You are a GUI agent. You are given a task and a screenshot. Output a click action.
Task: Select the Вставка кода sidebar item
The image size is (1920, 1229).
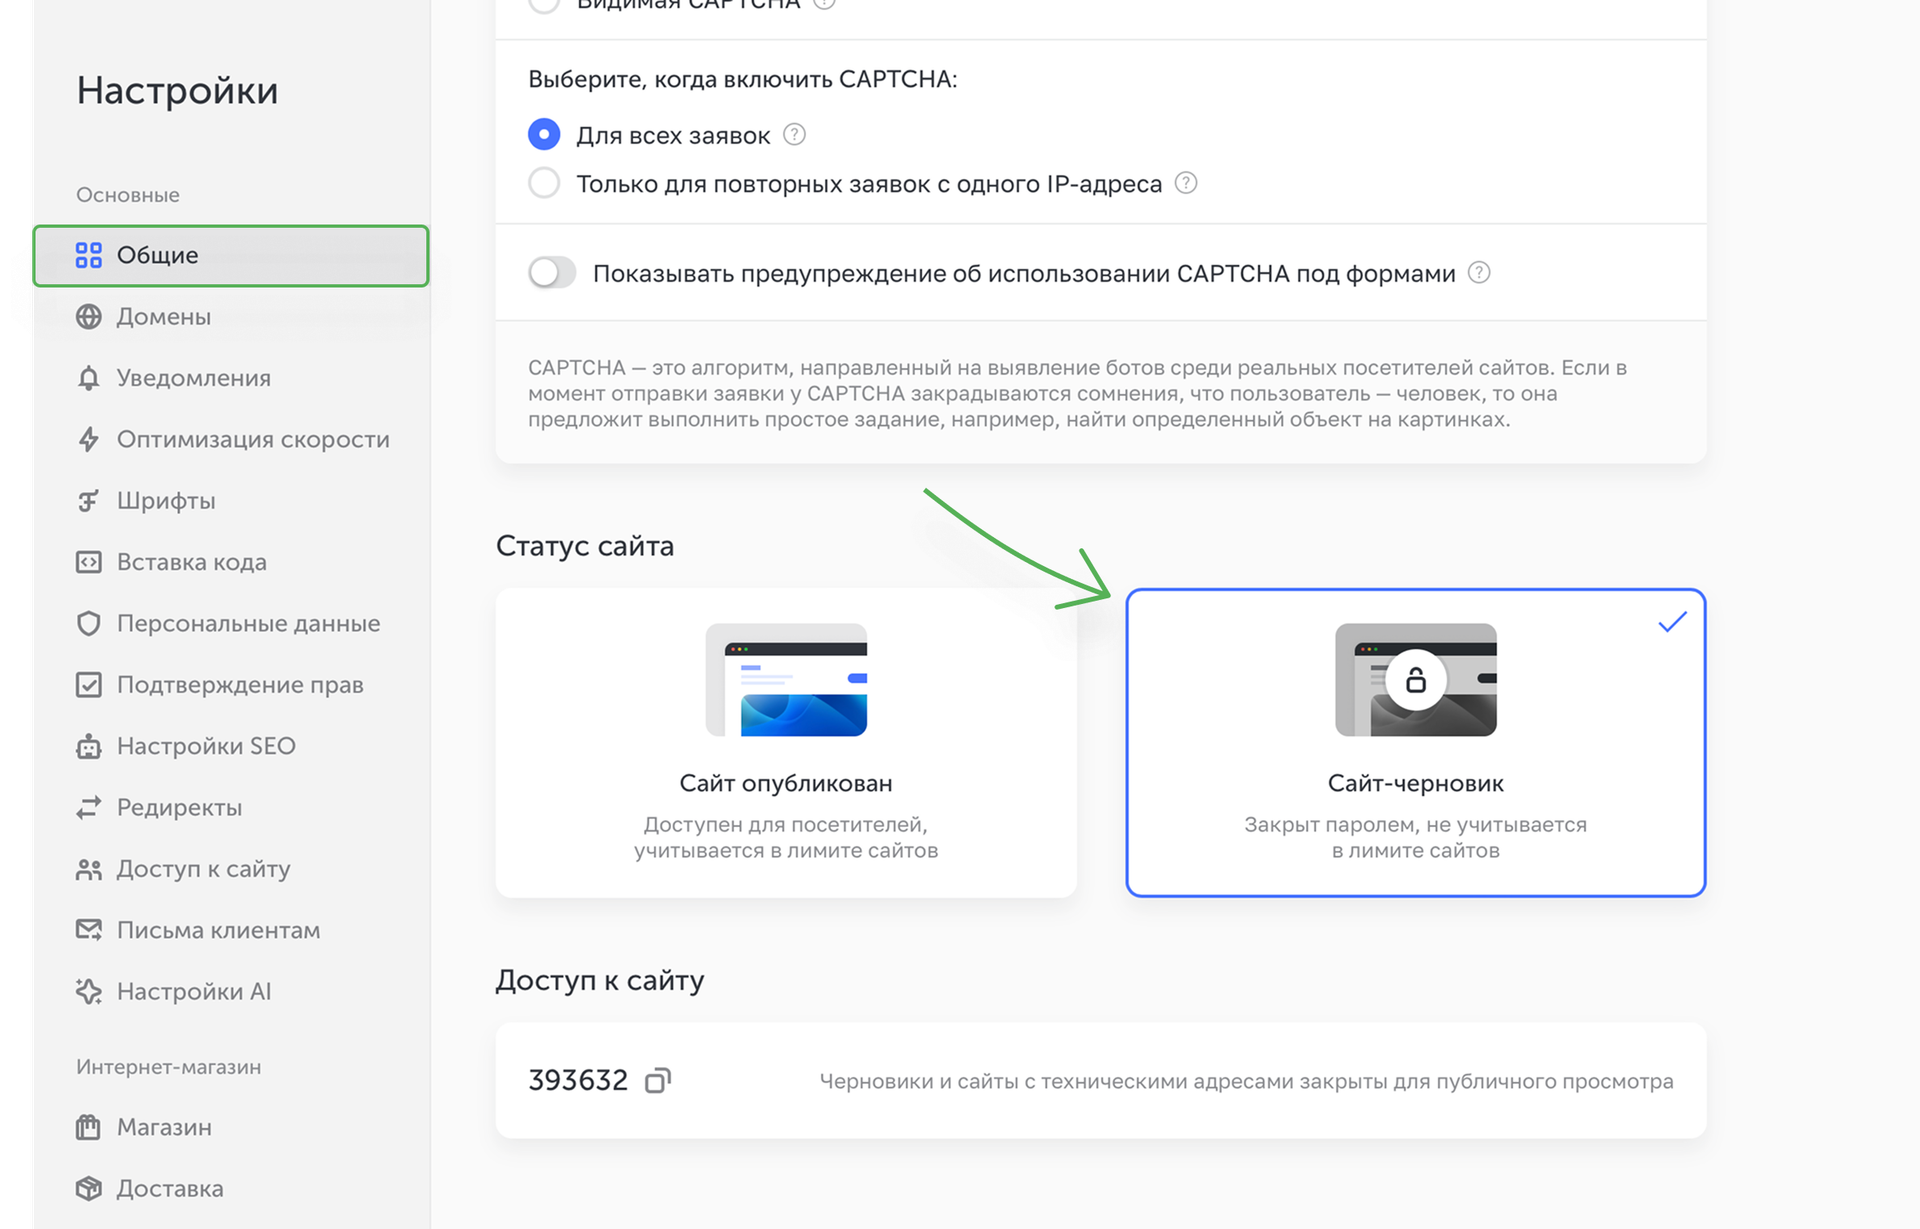(192, 562)
